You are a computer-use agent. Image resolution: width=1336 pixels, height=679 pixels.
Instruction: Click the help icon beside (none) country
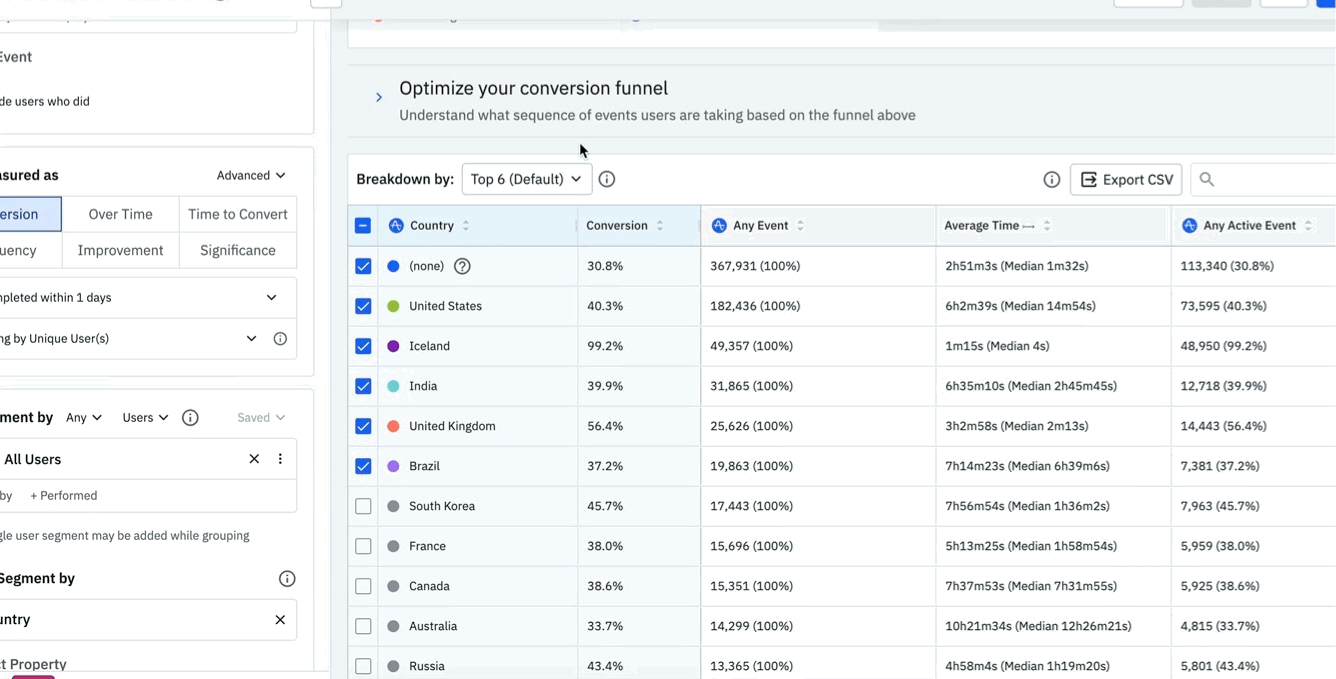(x=462, y=266)
